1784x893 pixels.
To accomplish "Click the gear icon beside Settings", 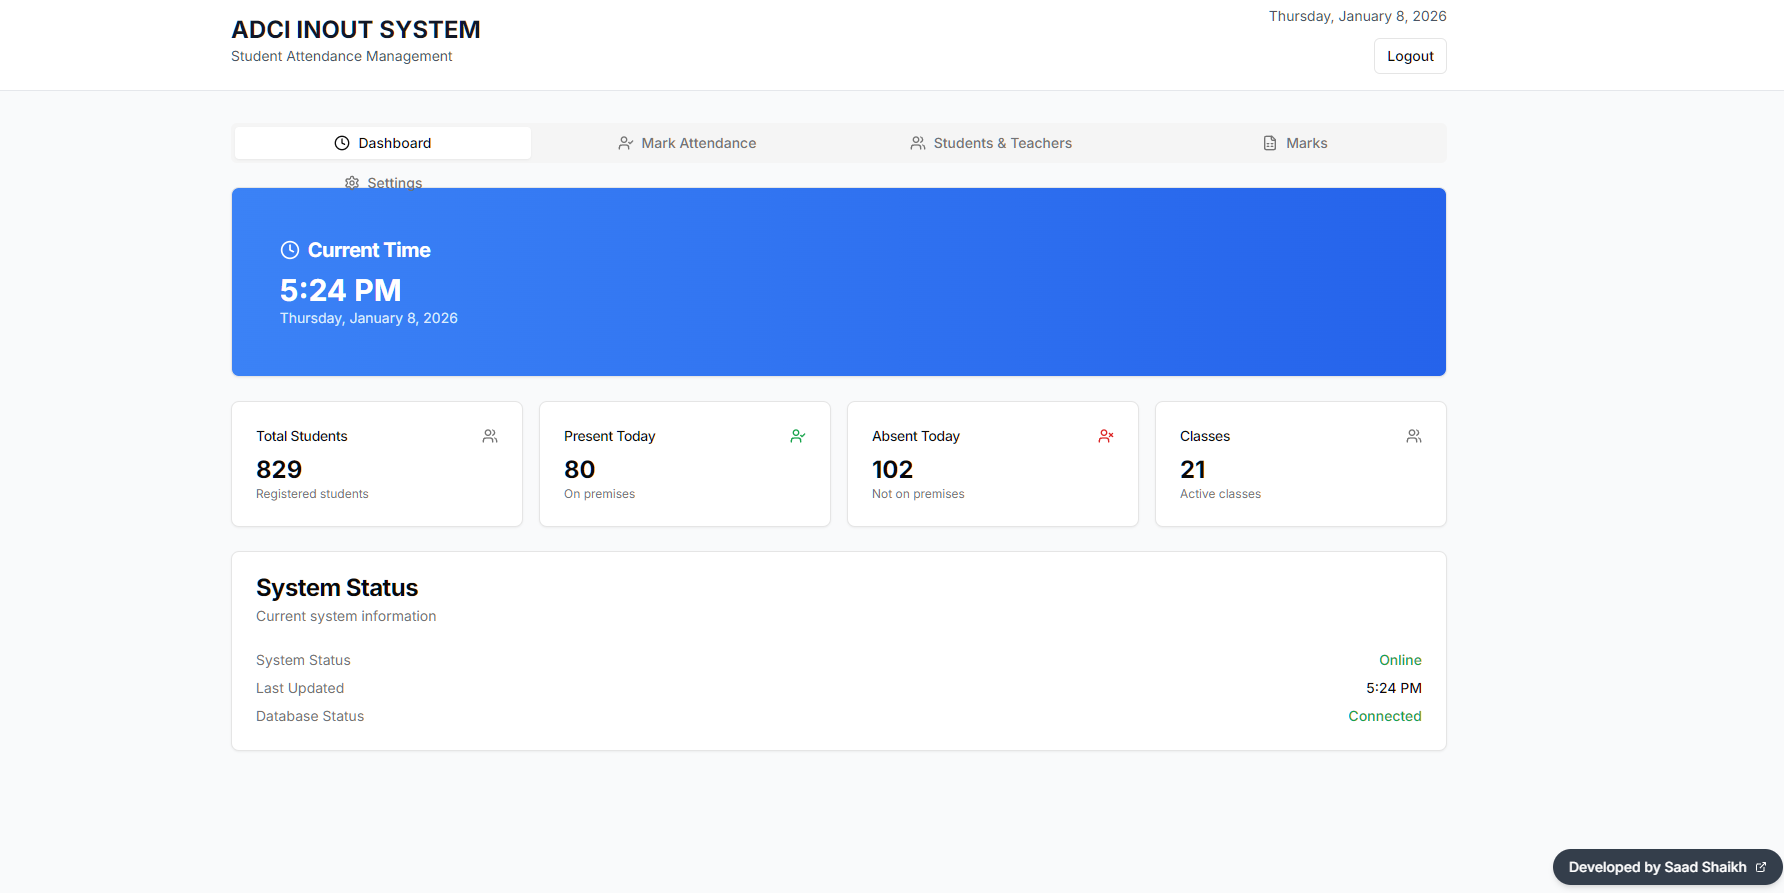I will coord(352,182).
